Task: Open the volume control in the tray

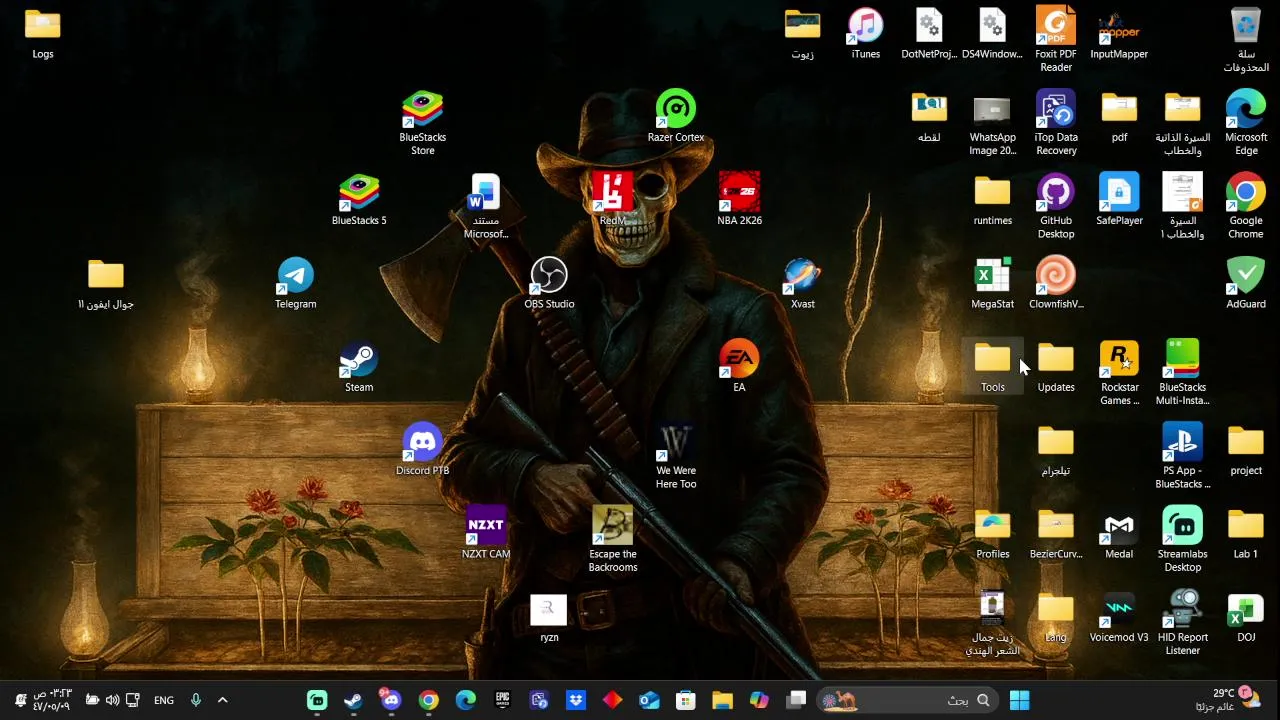Action: pos(112,700)
